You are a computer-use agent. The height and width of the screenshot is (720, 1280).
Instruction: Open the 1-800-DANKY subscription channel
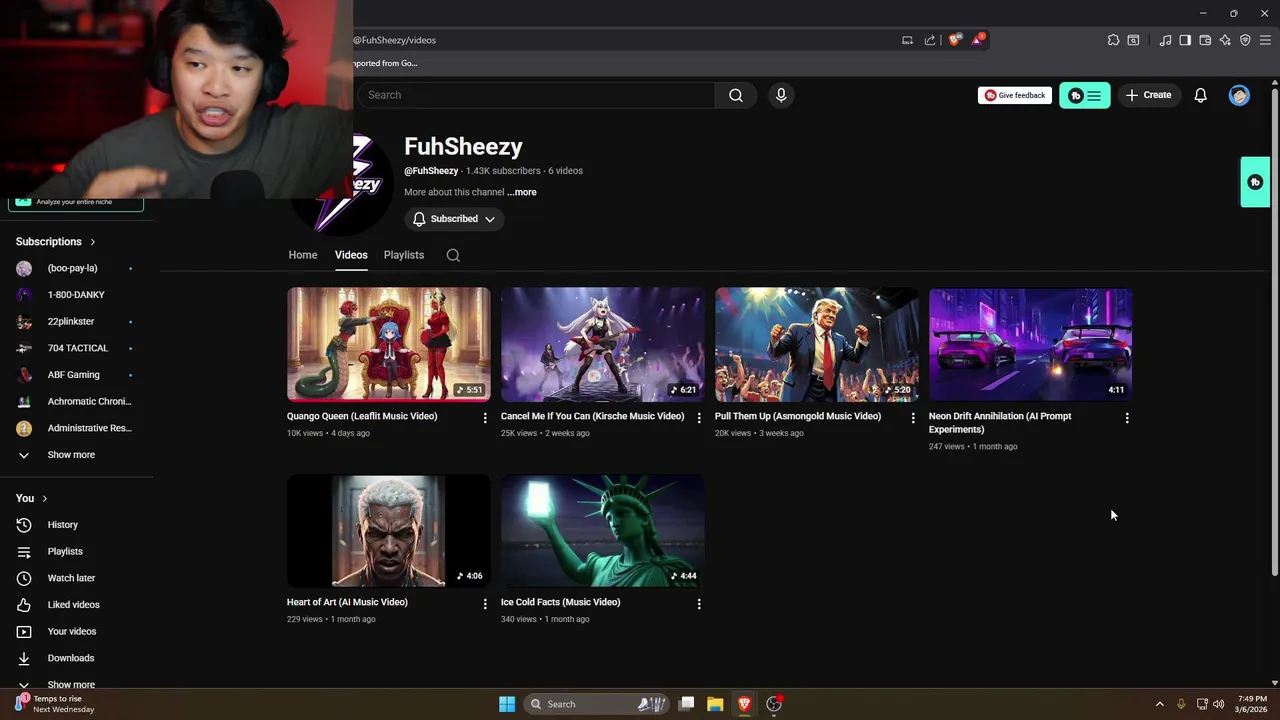point(76,295)
